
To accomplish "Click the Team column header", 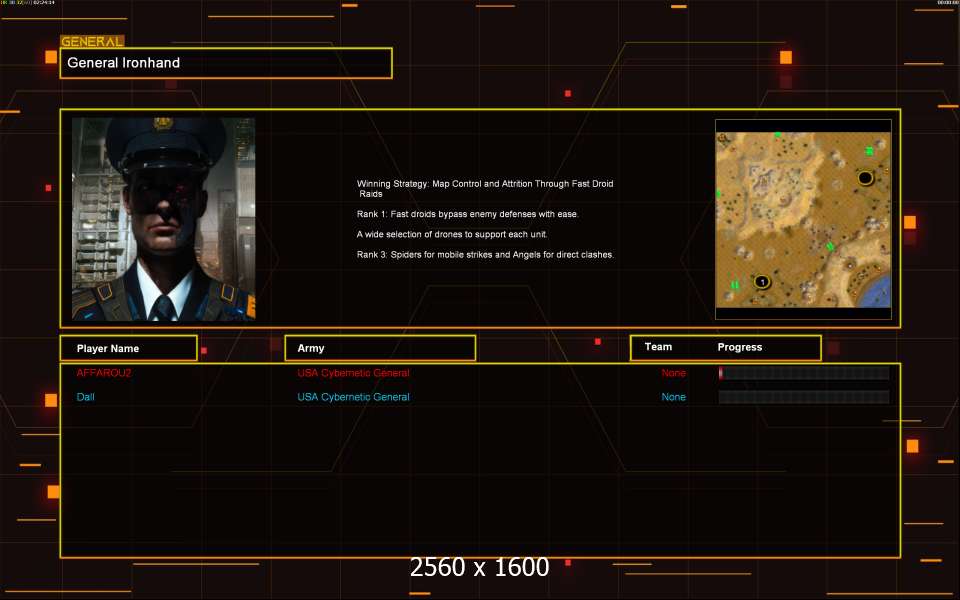I will click(x=658, y=347).
